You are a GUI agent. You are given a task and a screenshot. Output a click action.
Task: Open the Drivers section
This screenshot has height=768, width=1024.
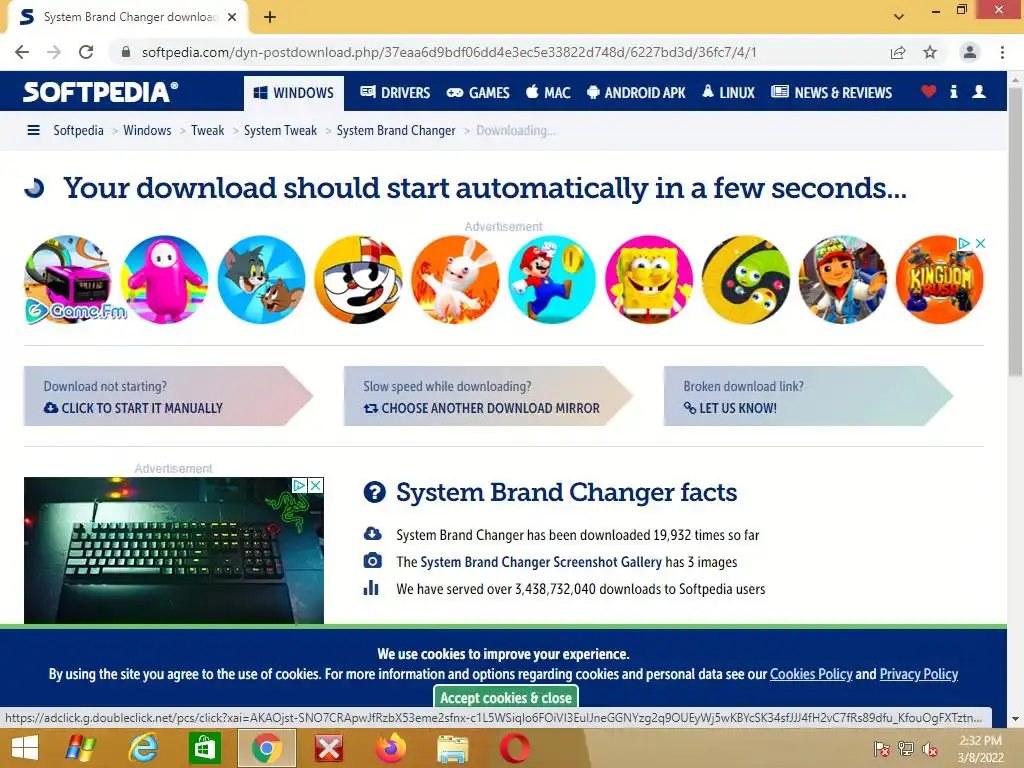tap(395, 93)
